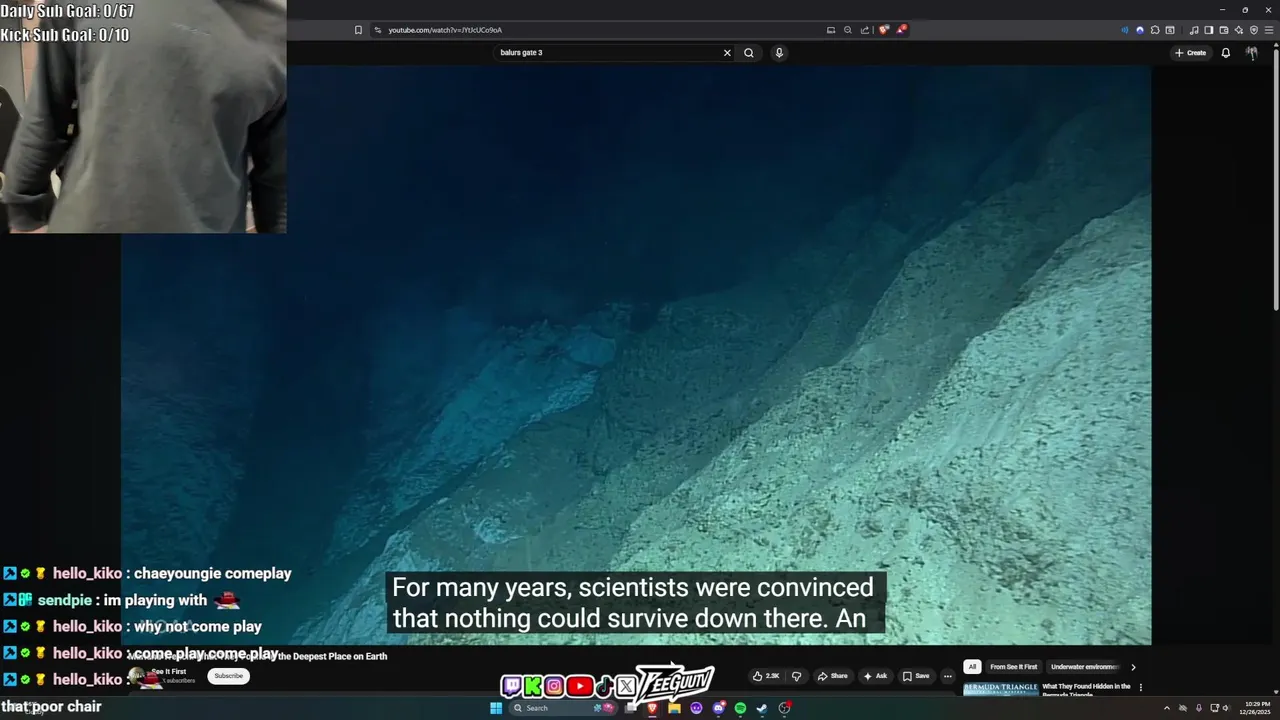
Task: Click the Instagram logo in overlay
Action: click(x=554, y=686)
